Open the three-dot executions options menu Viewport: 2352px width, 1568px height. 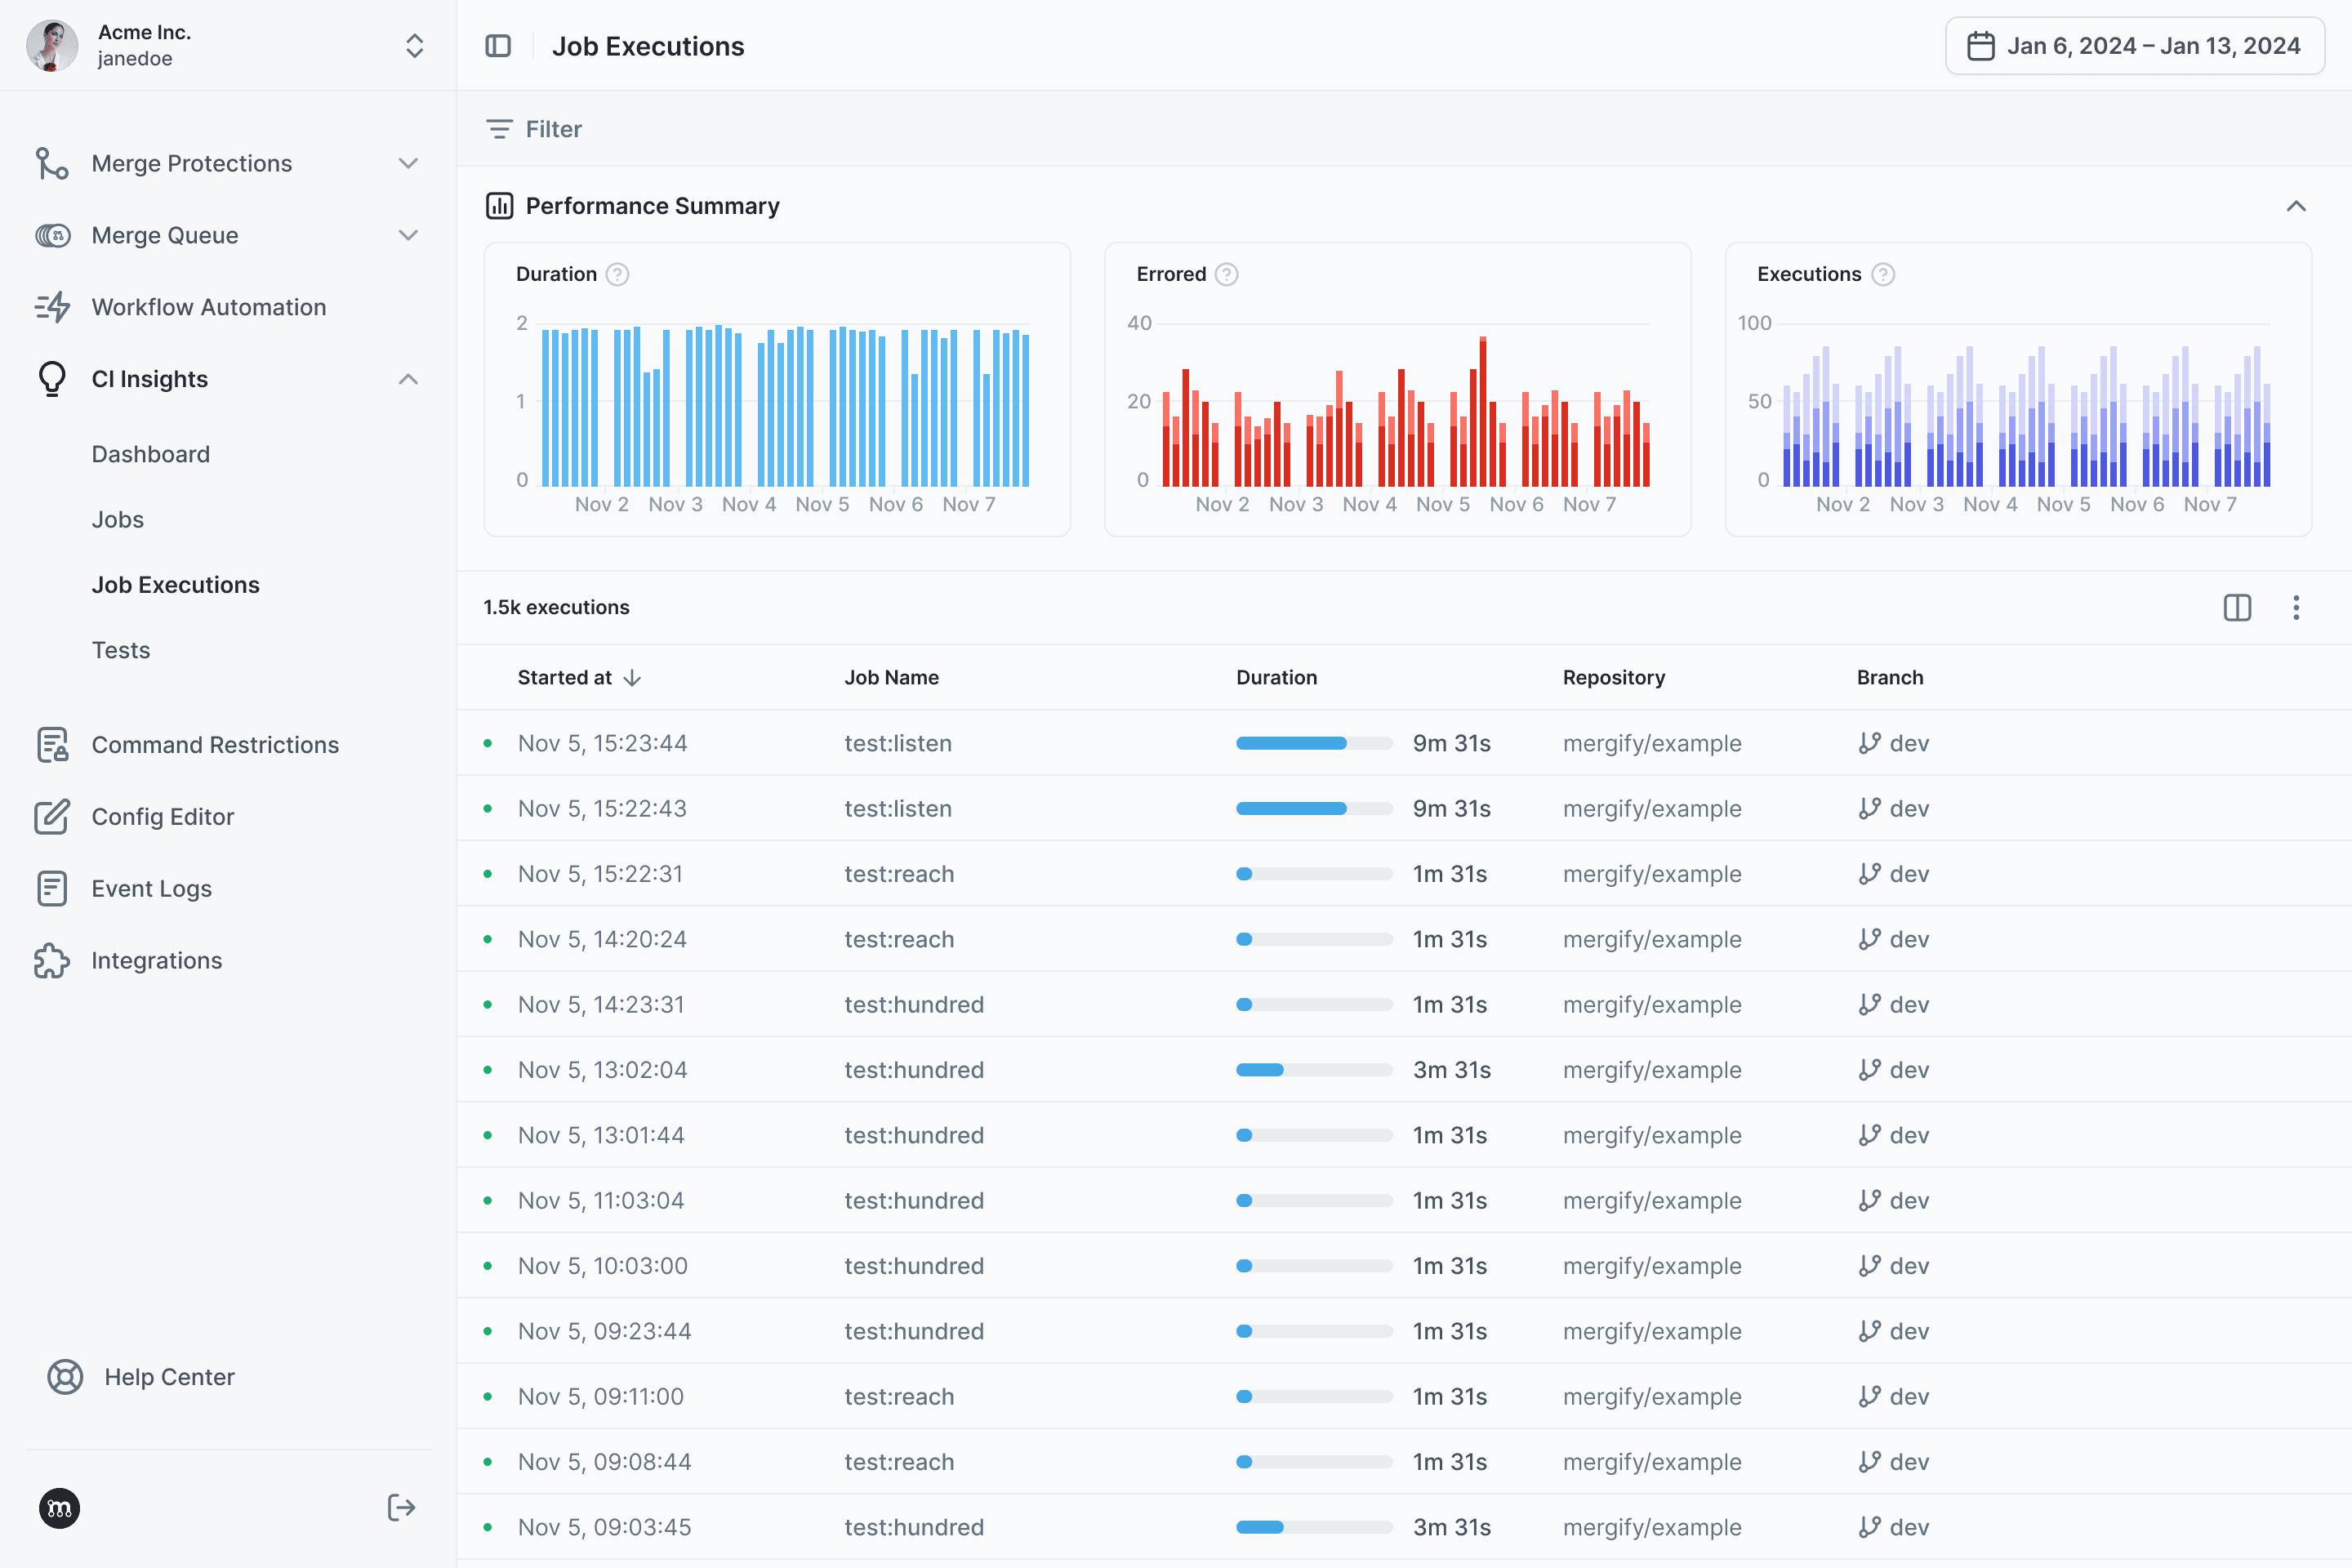coord(2296,607)
